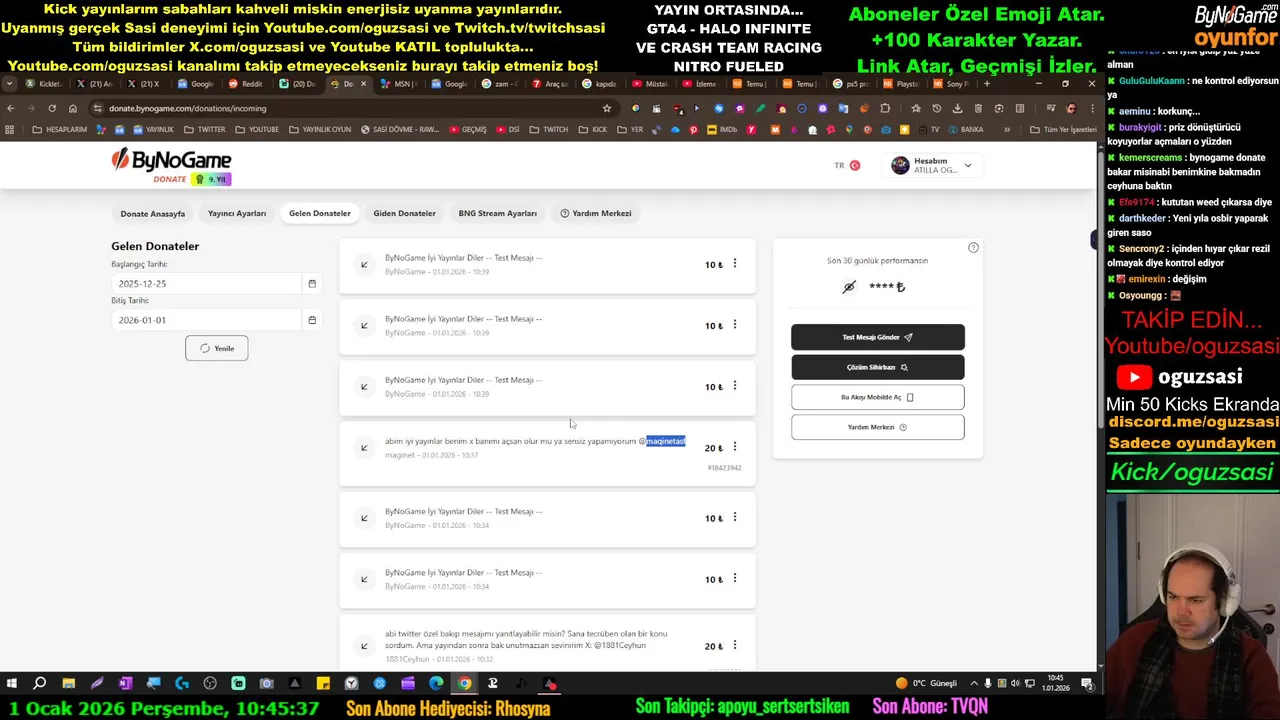Click Bu Akışı Mobilde Aç button
The height and width of the screenshot is (720, 1280).
point(878,397)
